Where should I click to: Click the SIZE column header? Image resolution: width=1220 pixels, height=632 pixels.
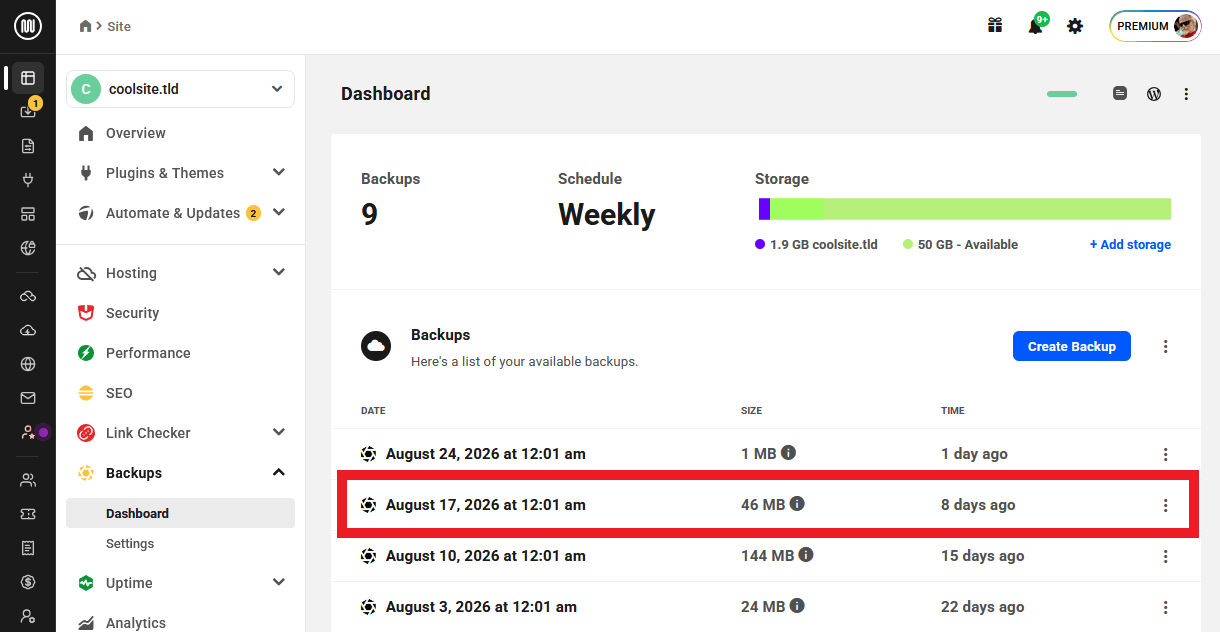click(752, 411)
